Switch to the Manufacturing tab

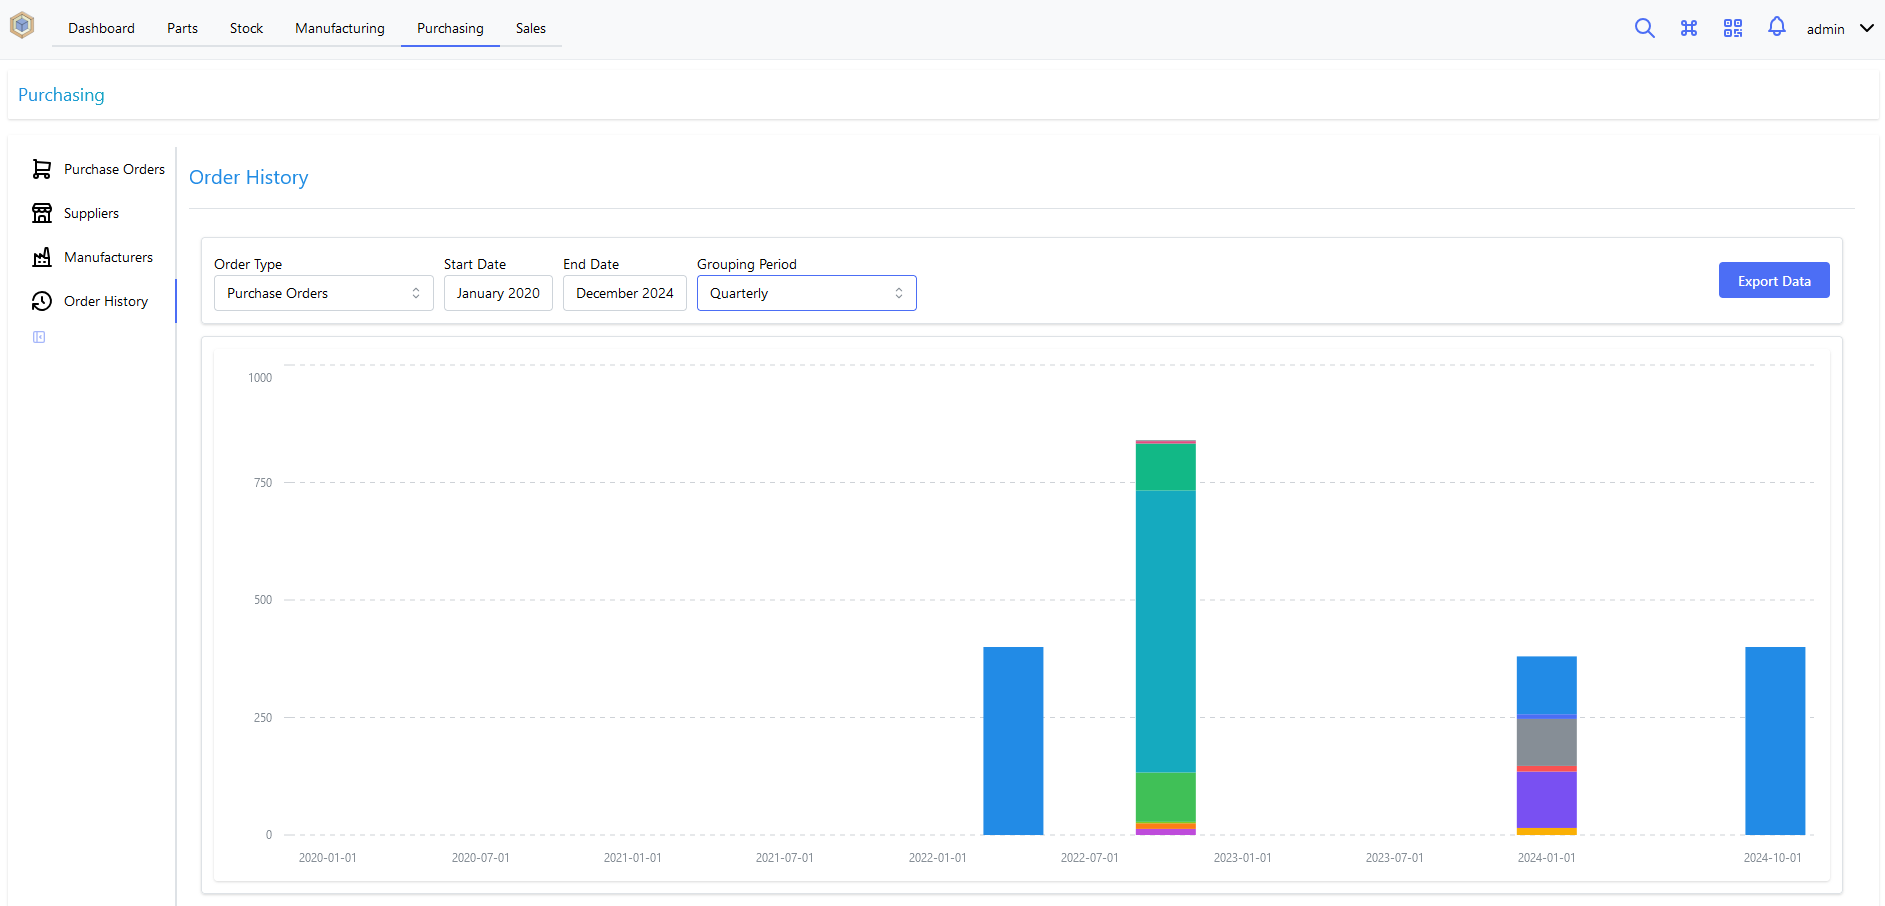339,28
